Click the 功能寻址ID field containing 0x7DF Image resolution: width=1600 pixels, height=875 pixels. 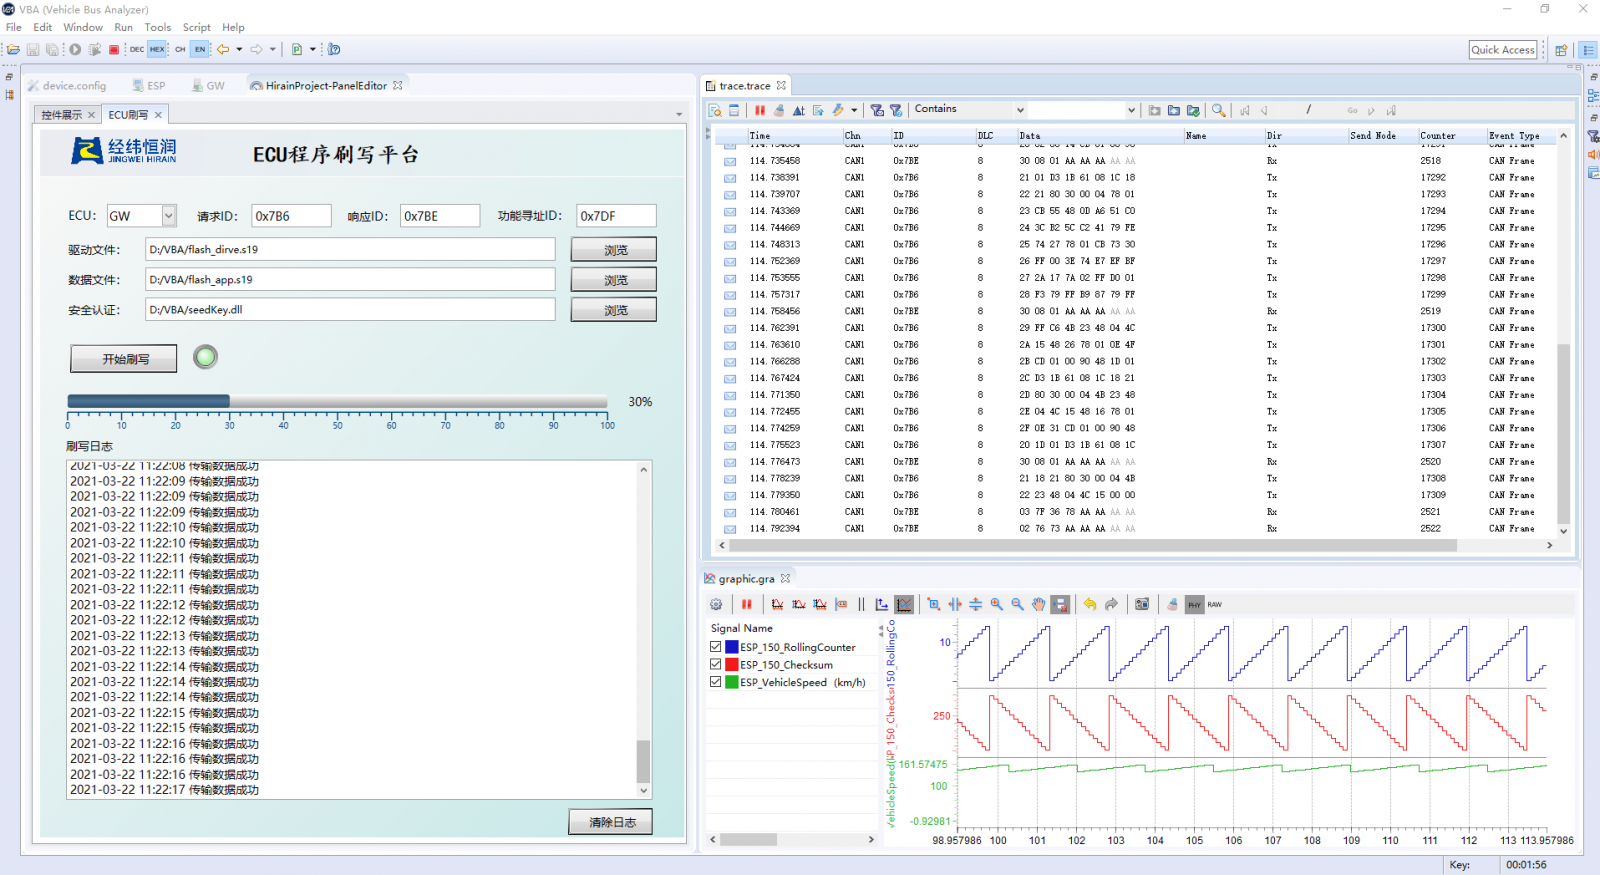tap(616, 216)
